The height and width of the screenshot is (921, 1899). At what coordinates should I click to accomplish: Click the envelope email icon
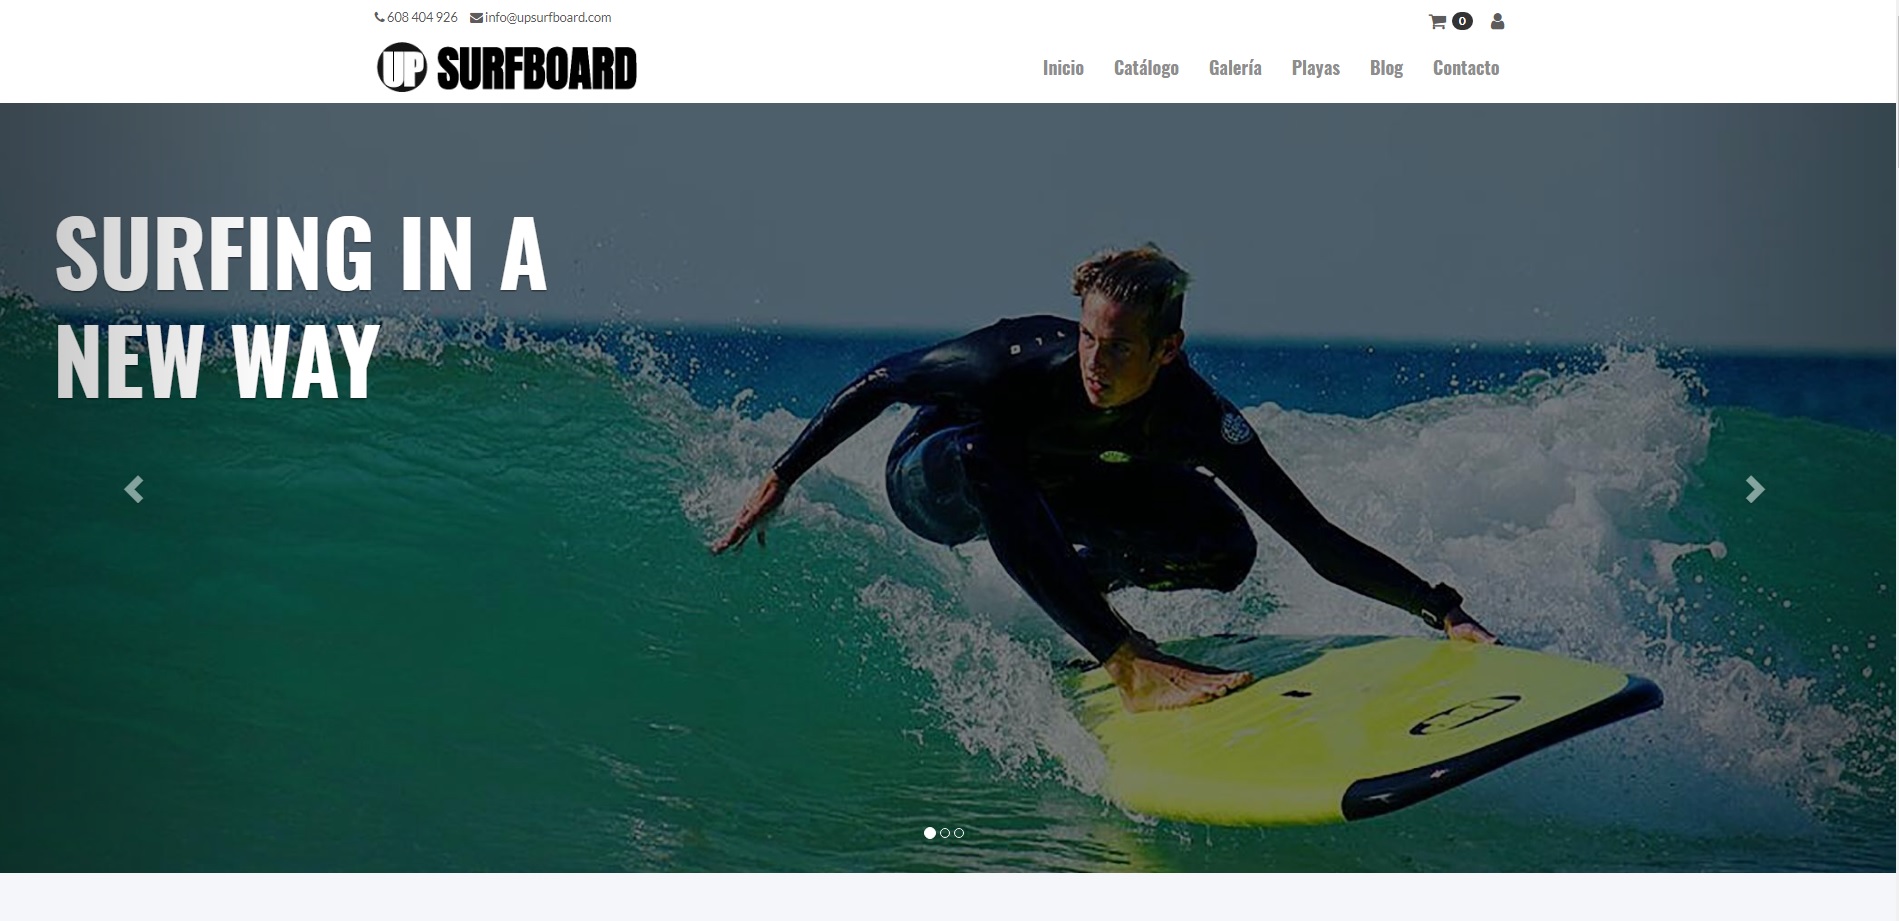pos(476,17)
